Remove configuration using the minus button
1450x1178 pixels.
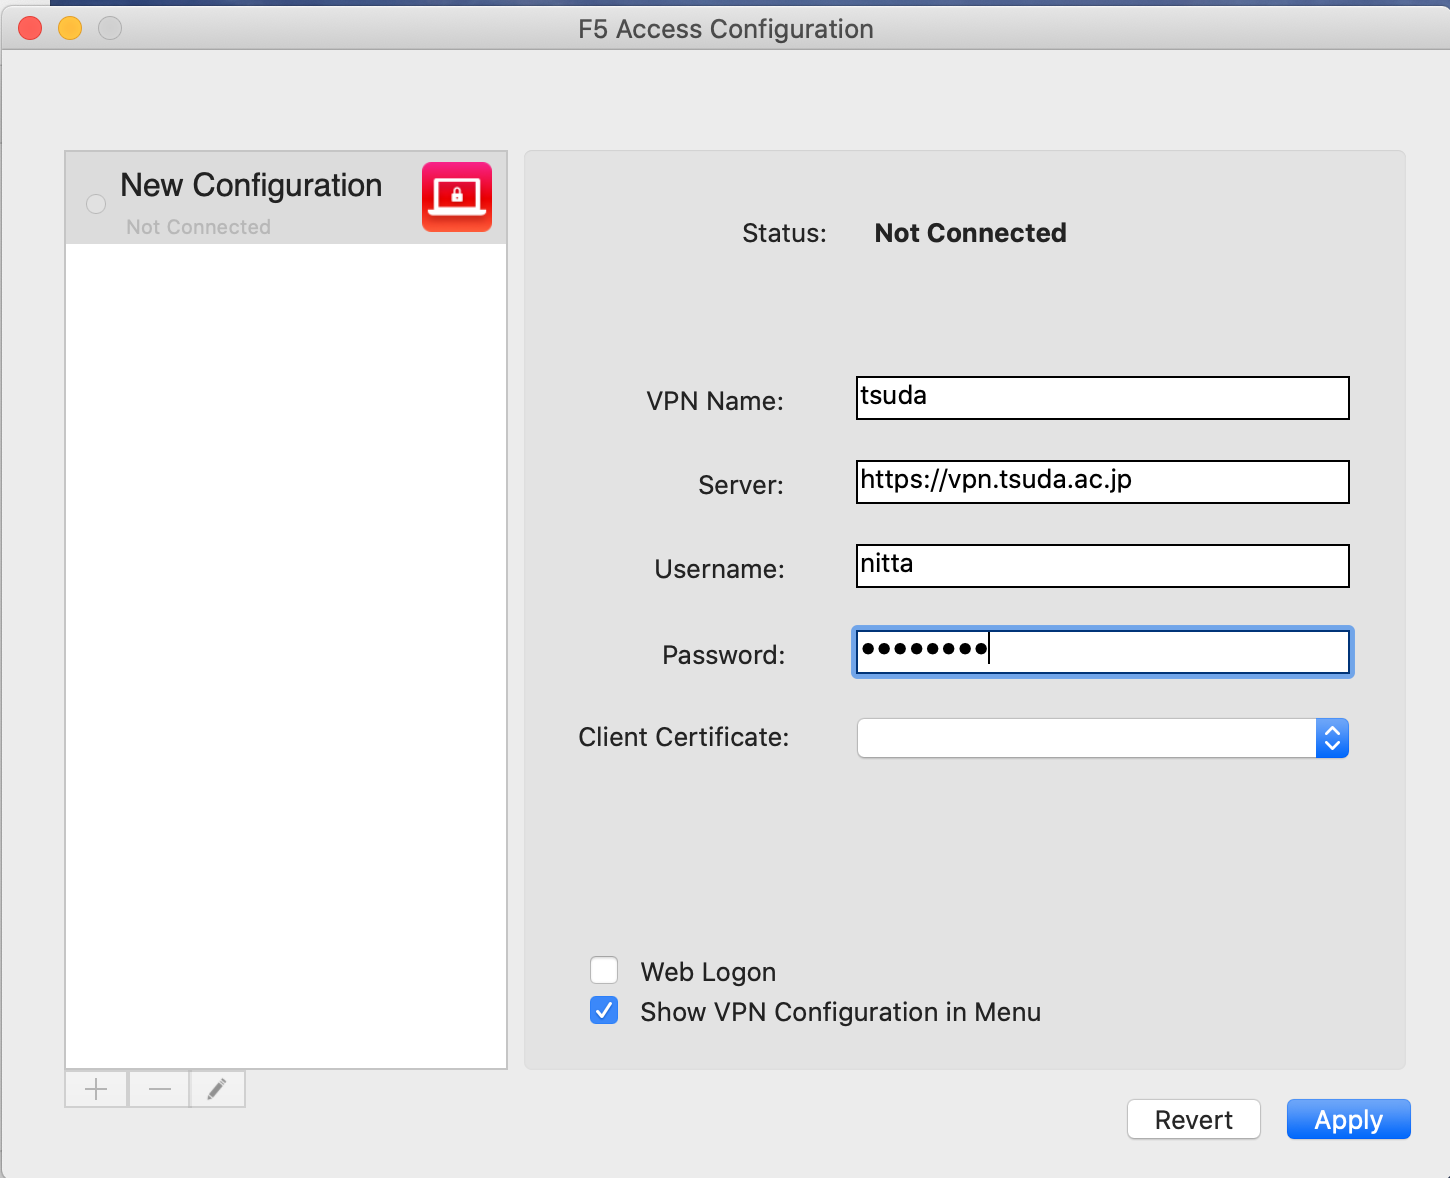pos(159,1089)
